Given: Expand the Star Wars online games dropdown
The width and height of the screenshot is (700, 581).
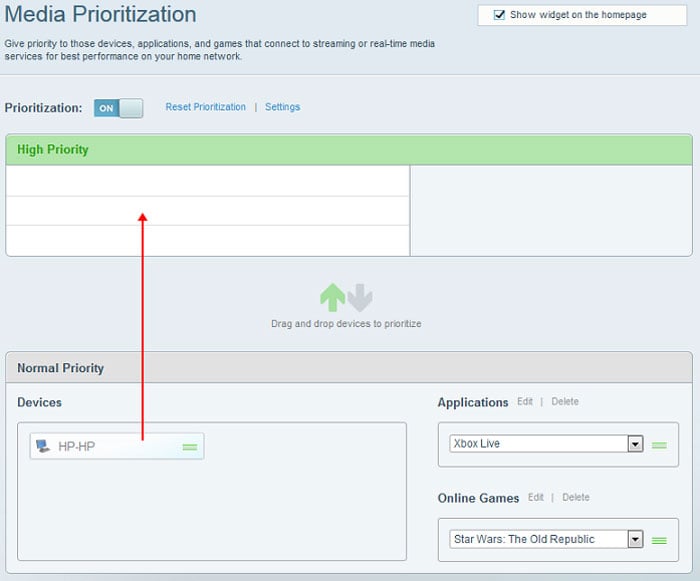Looking at the screenshot, I should pos(634,539).
